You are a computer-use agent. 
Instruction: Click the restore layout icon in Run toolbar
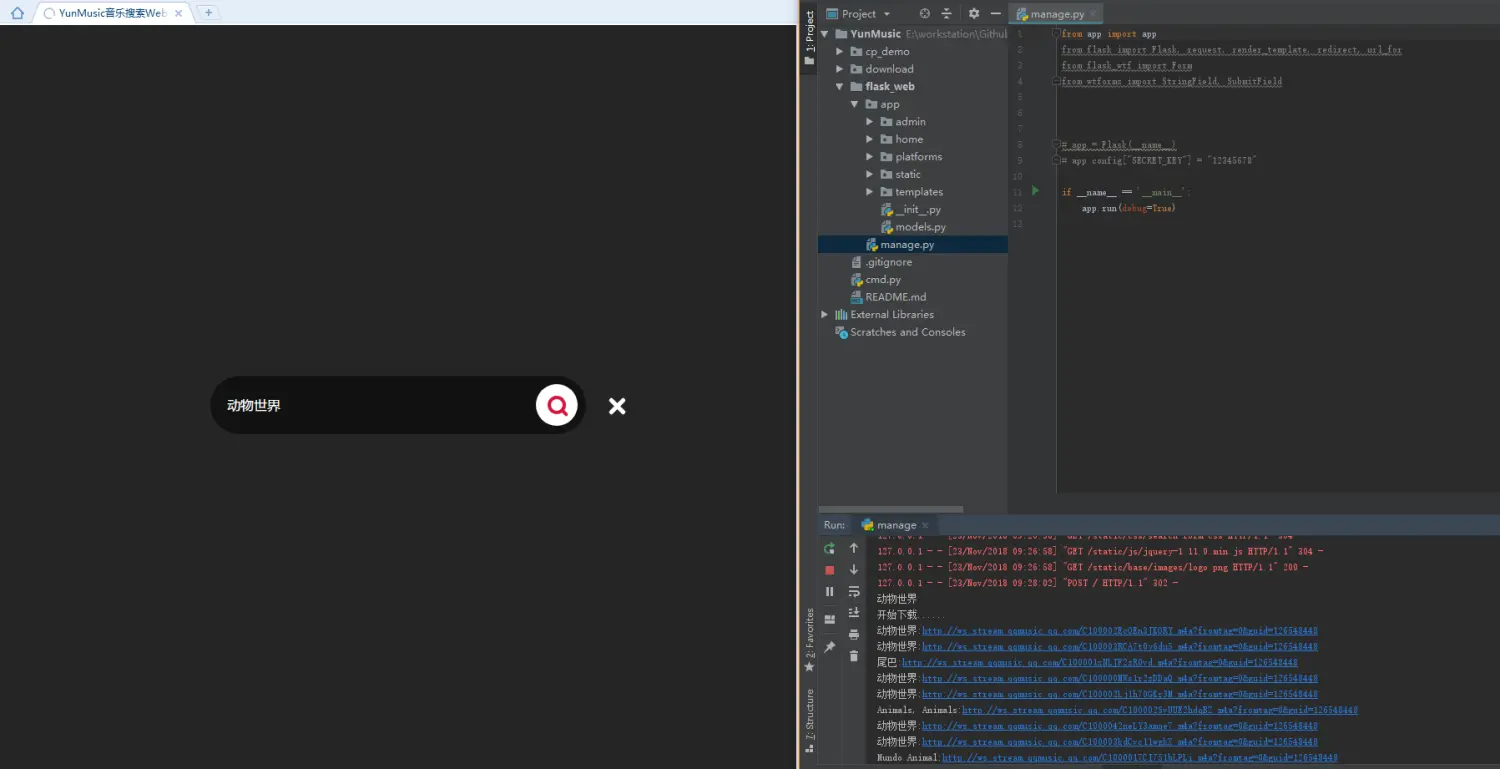coord(829,620)
